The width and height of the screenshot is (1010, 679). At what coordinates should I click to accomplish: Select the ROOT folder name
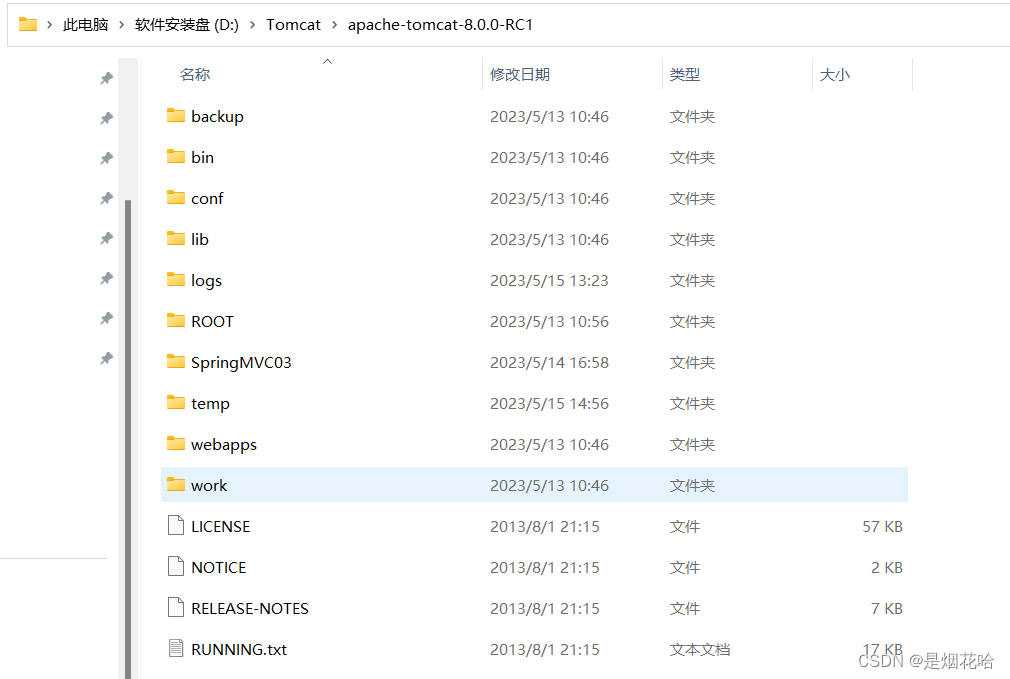click(x=213, y=321)
